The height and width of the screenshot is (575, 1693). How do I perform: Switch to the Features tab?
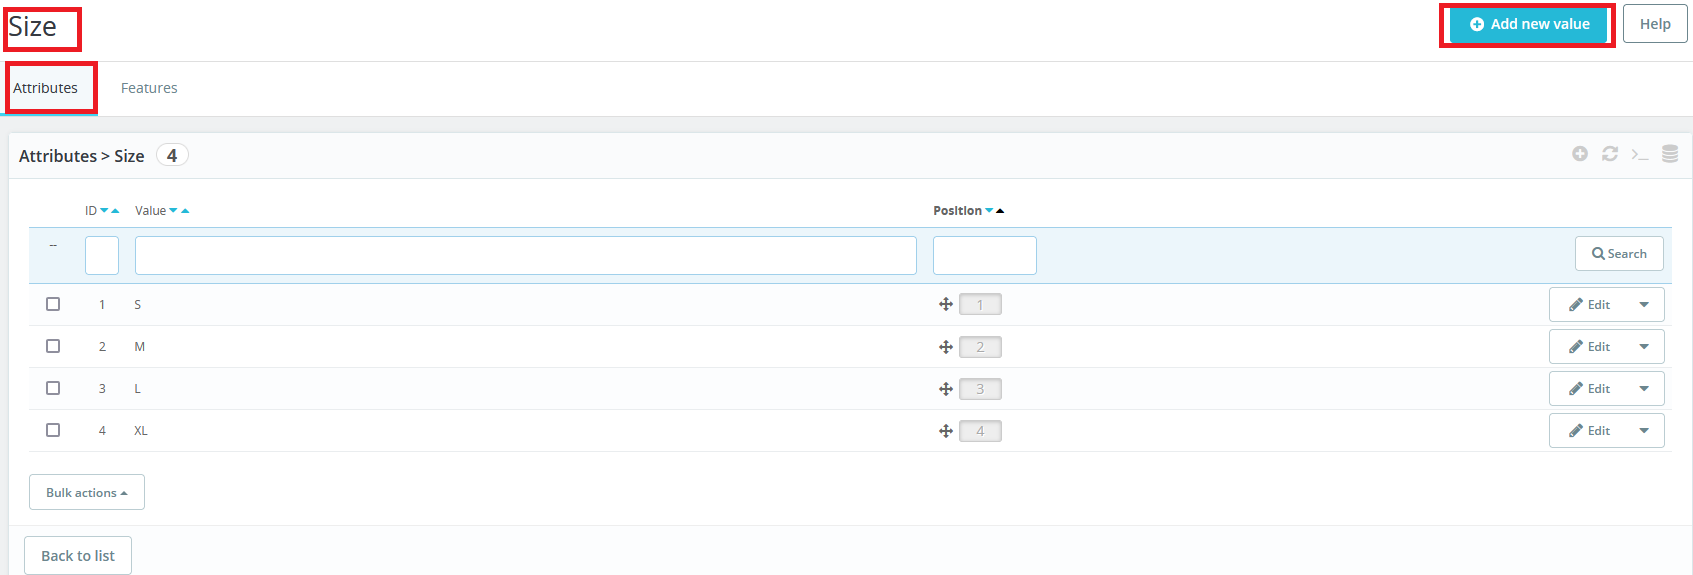tap(149, 88)
